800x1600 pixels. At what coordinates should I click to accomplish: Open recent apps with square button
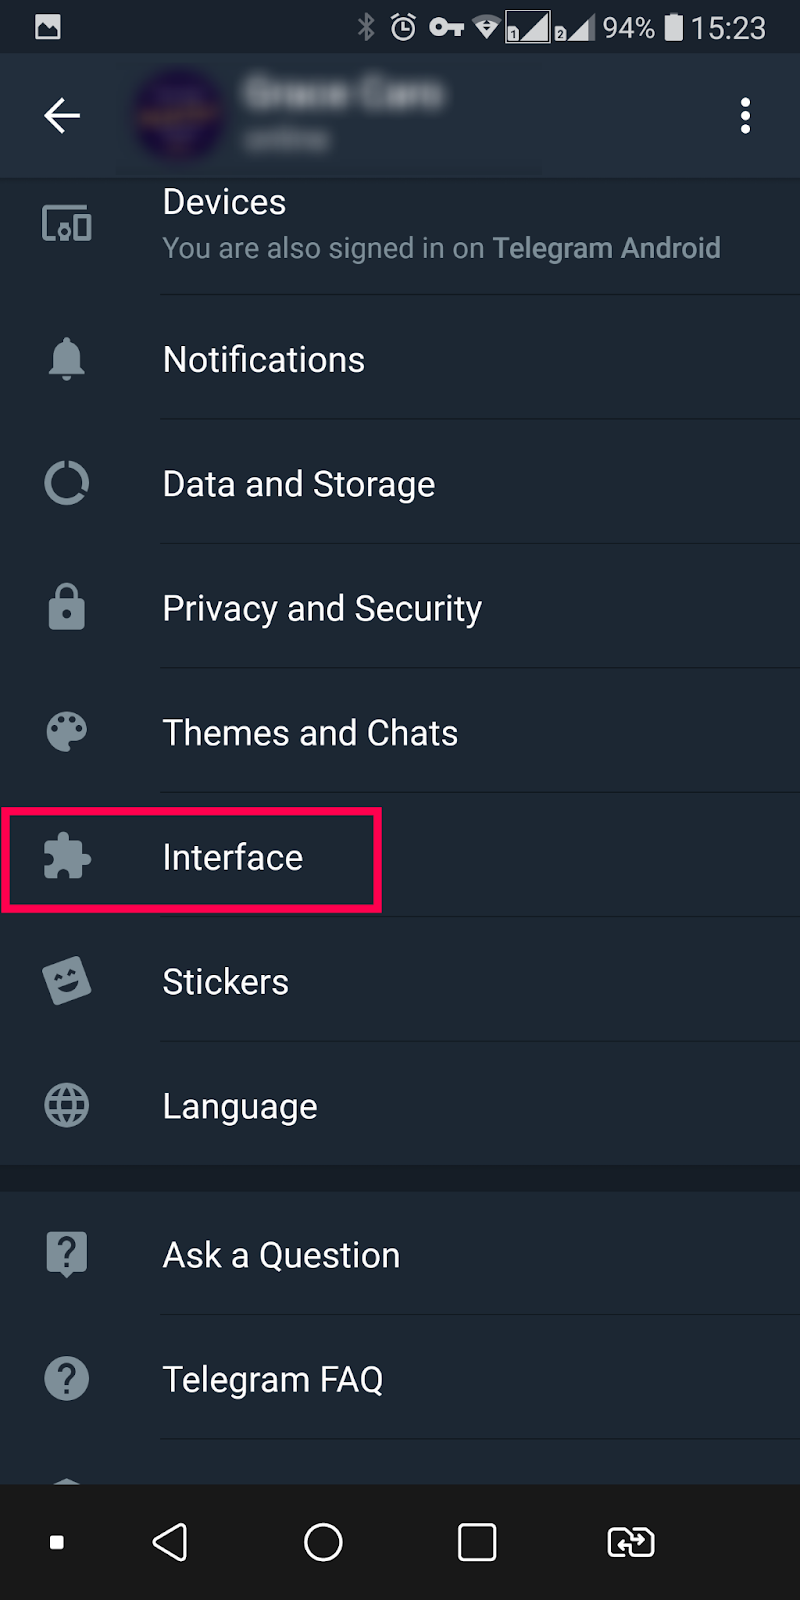point(477,1542)
